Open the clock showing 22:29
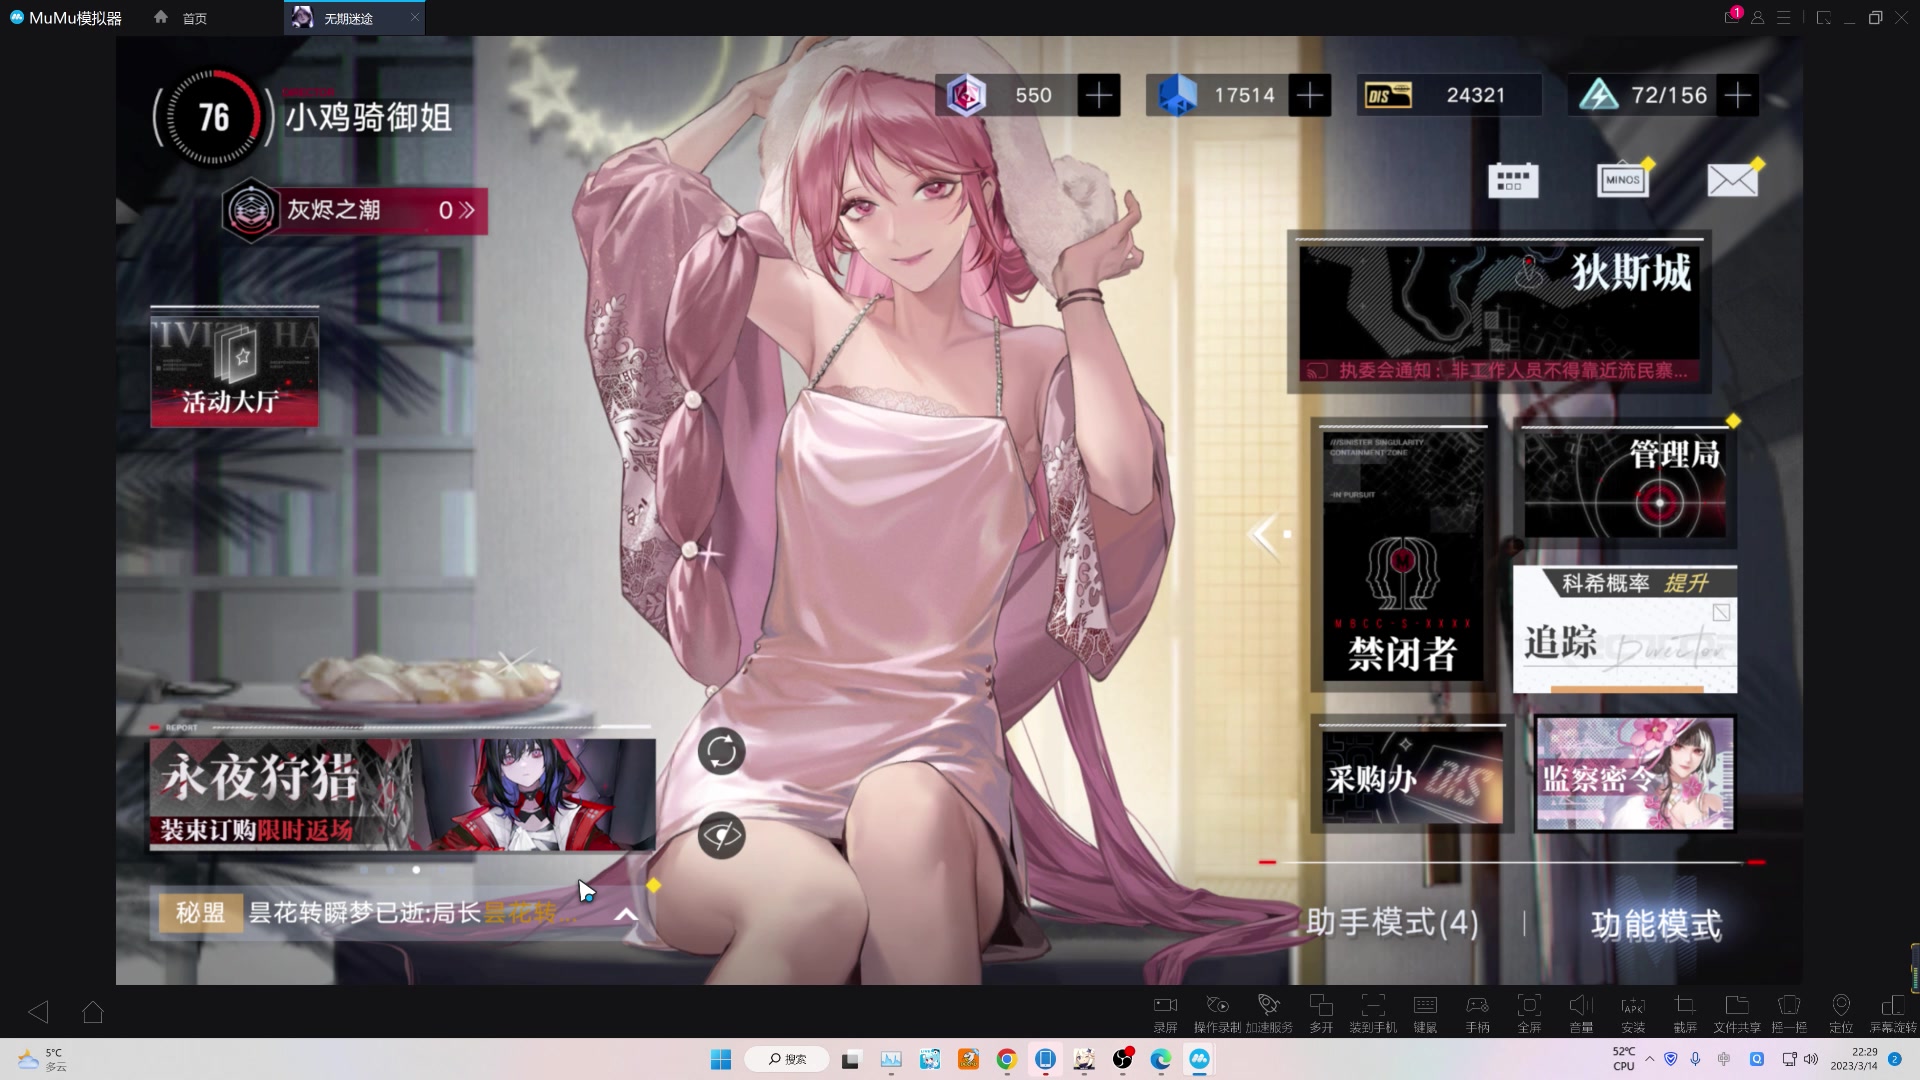 (x=1854, y=1059)
